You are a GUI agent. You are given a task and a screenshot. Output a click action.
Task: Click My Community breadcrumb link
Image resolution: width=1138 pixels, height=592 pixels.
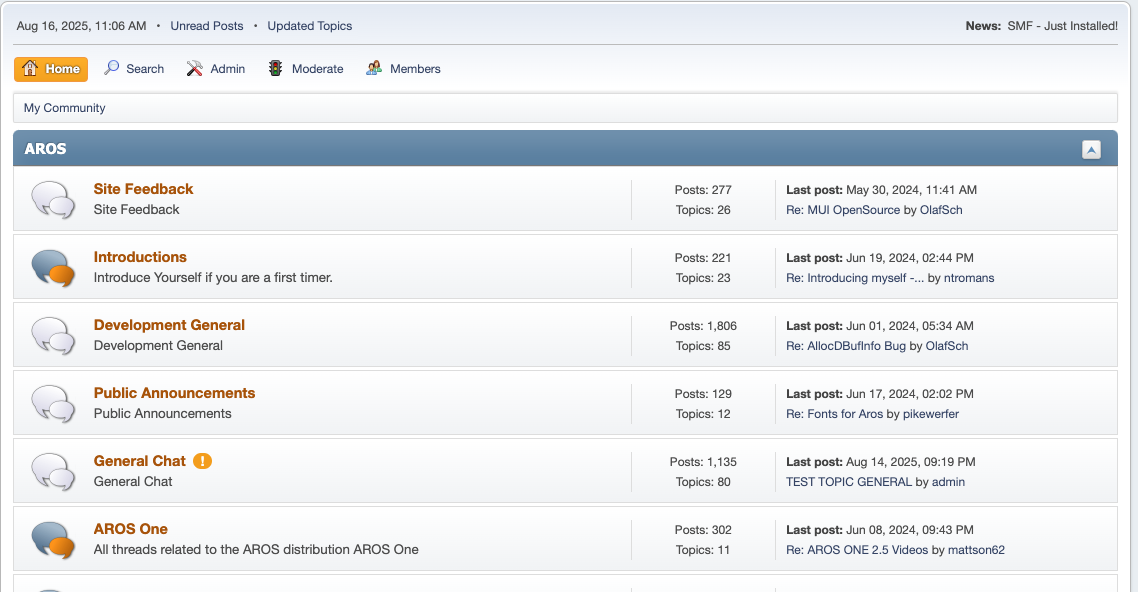(x=65, y=108)
